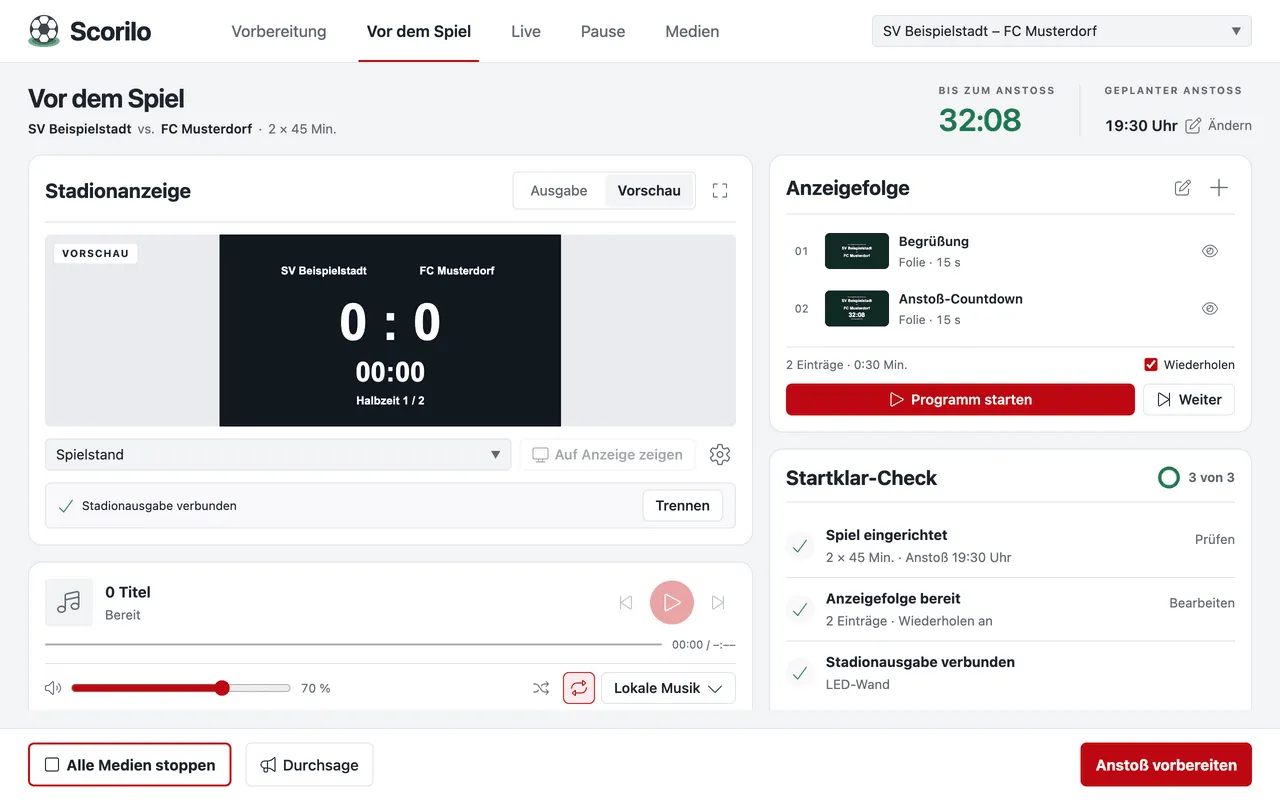1280x800 pixels.
Task: Switch to the Pause tab
Action: click(x=603, y=31)
